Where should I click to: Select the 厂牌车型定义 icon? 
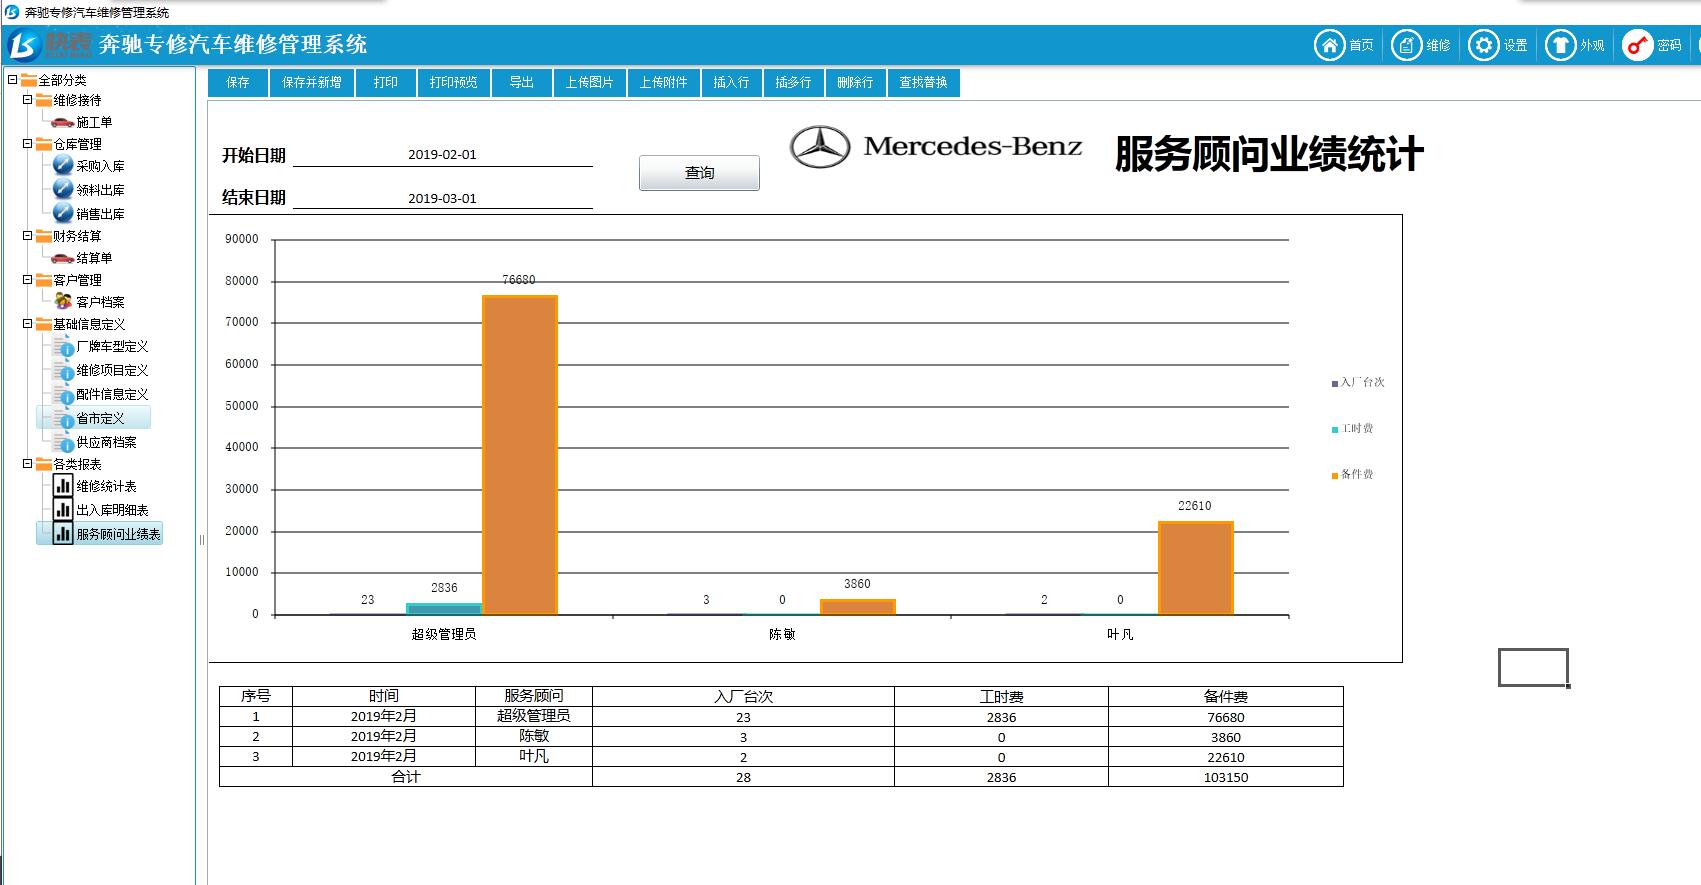(x=63, y=346)
